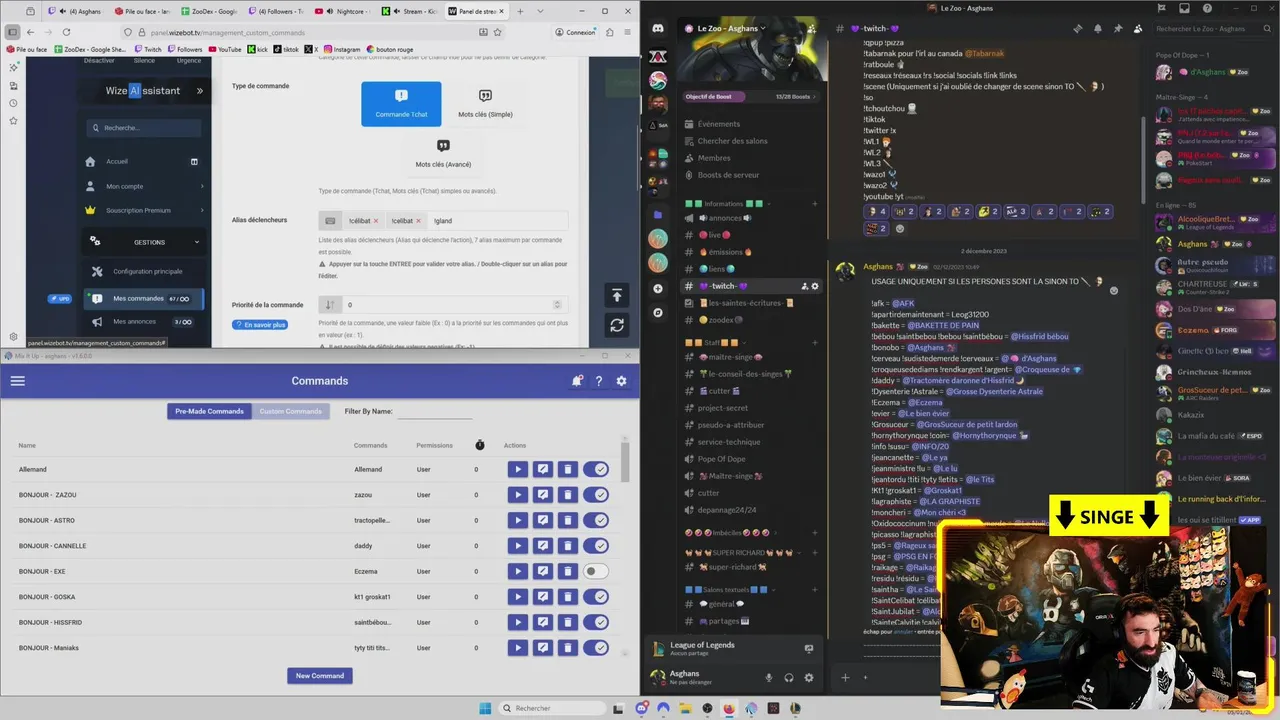
Task: Disable the BONJOUR - ZAZOU toggle
Action: click(x=596, y=495)
